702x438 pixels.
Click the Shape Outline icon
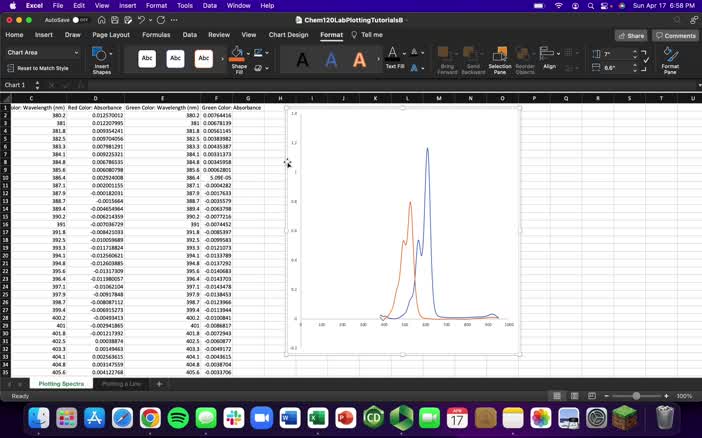pyautogui.click(x=258, y=53)
